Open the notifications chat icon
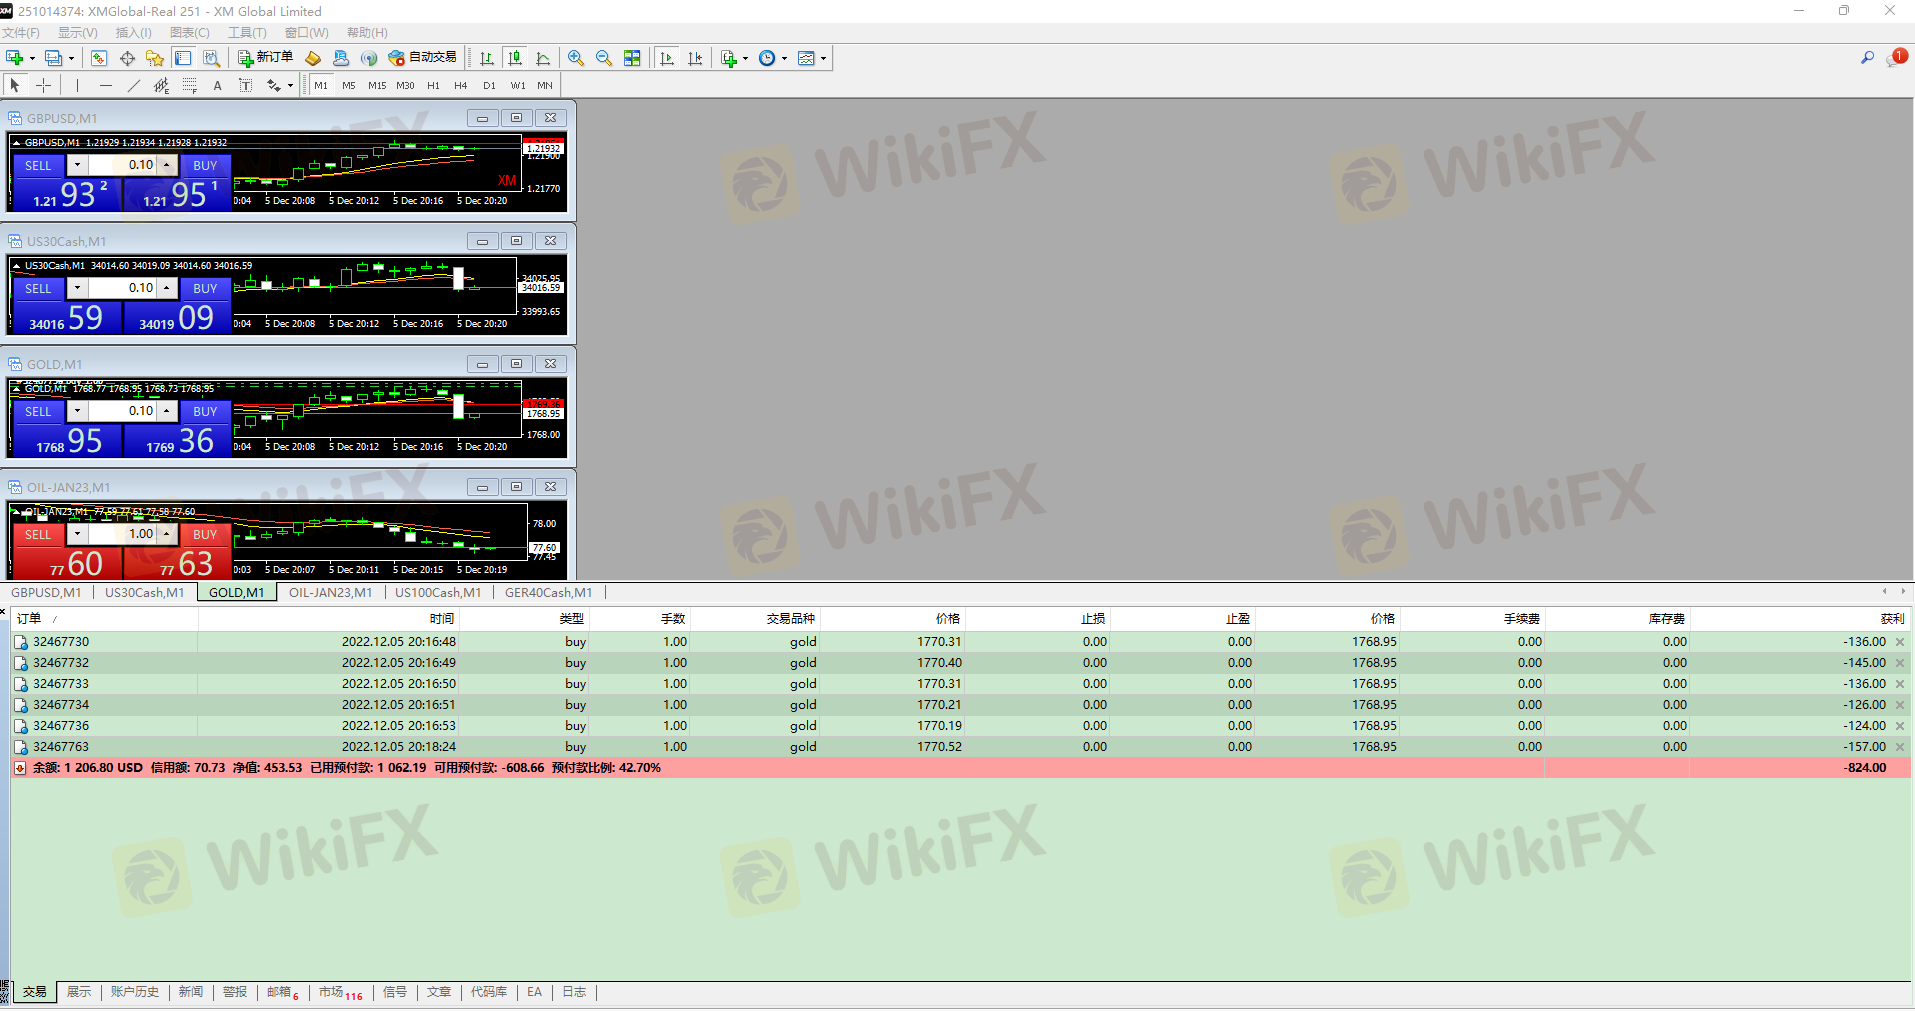This screenshot has height=1011, width=1915. (1896, 58)
